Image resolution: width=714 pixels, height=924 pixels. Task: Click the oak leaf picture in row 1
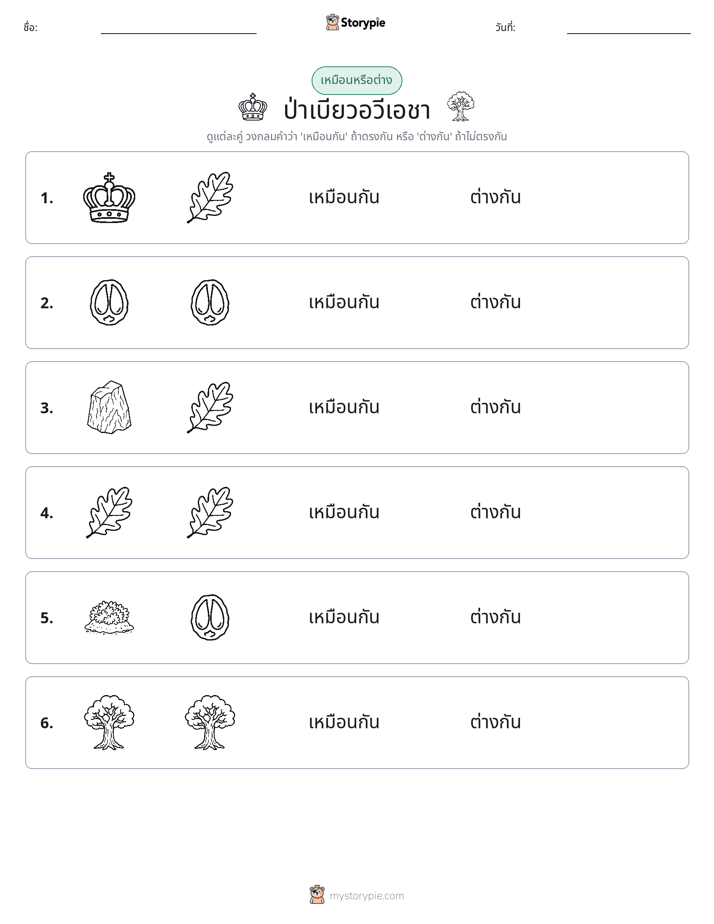[x=210, y=197]
